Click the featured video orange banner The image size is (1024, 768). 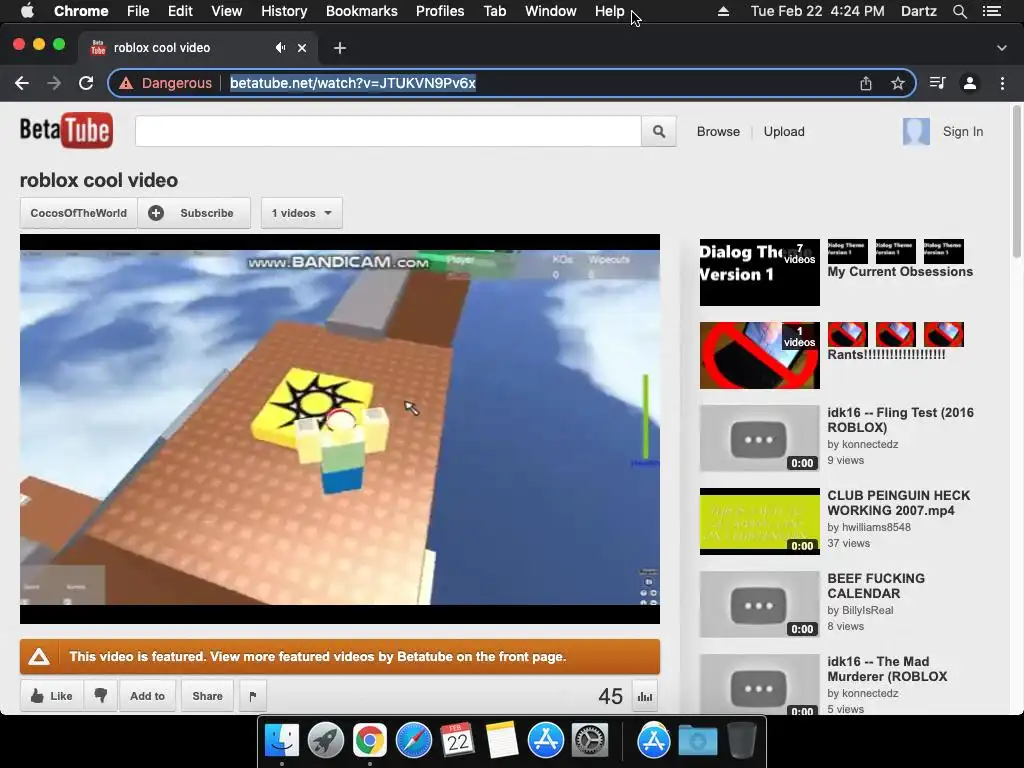pyautogui.click(x=340, y=656)
